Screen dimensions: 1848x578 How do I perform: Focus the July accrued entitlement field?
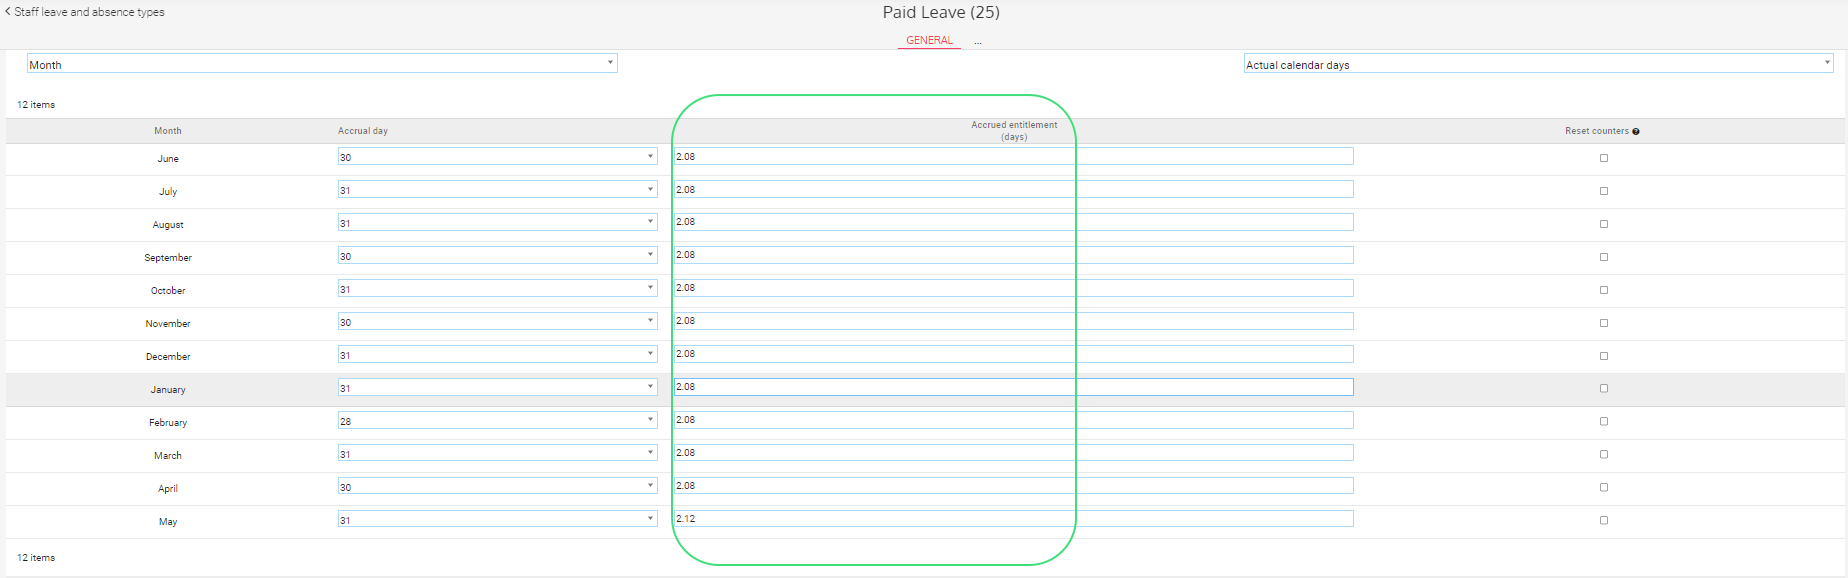point(1013,190)
